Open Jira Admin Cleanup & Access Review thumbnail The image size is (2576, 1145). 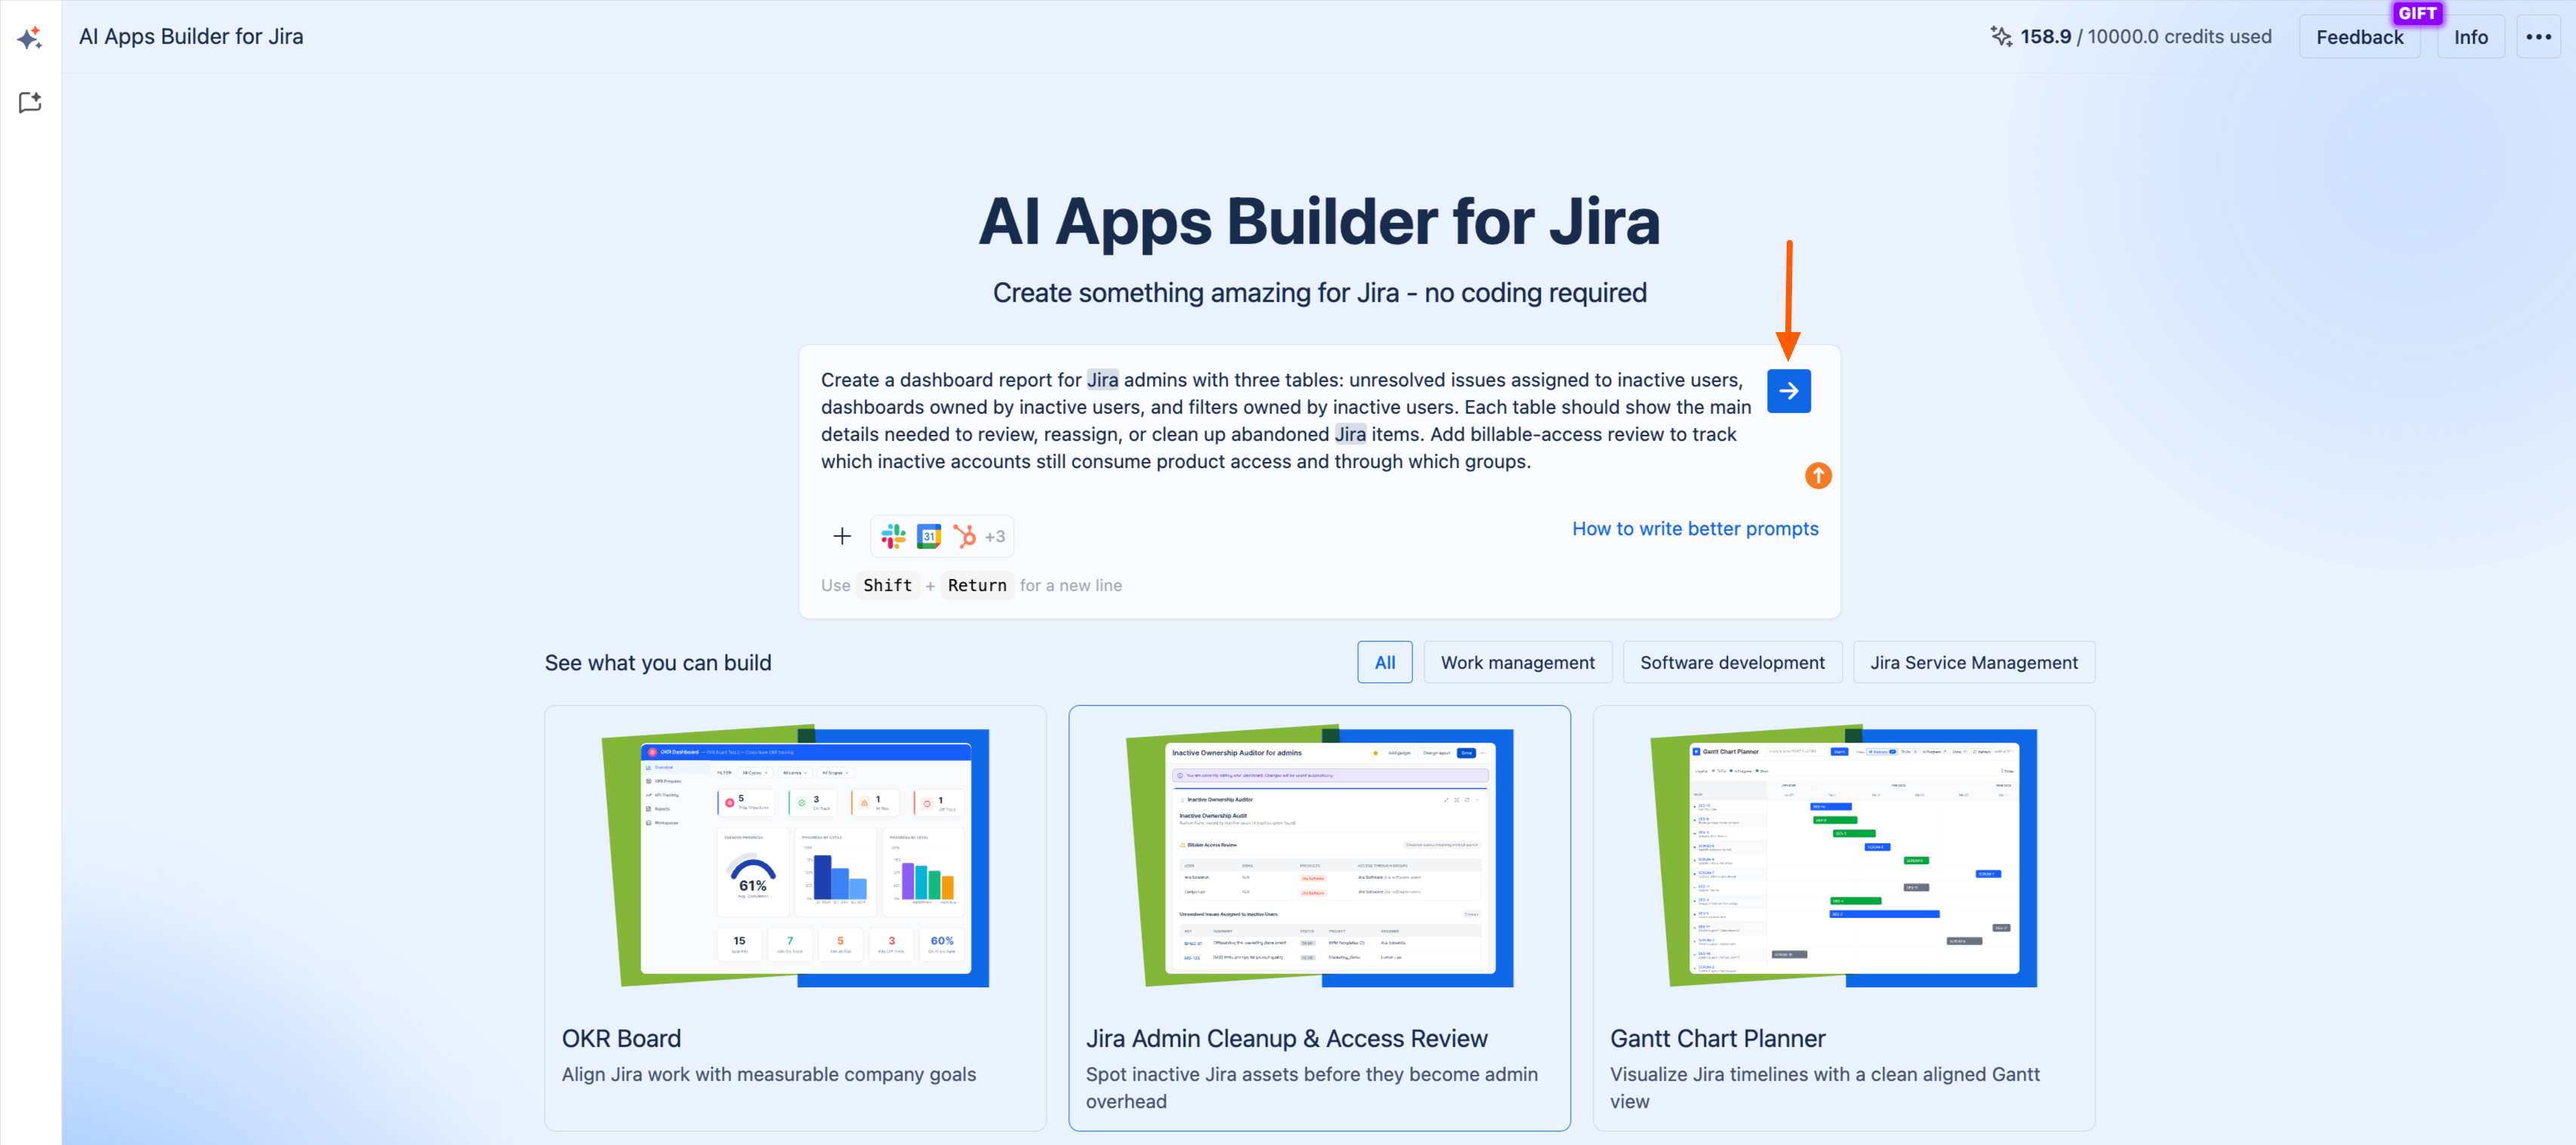click(1319, 857)
